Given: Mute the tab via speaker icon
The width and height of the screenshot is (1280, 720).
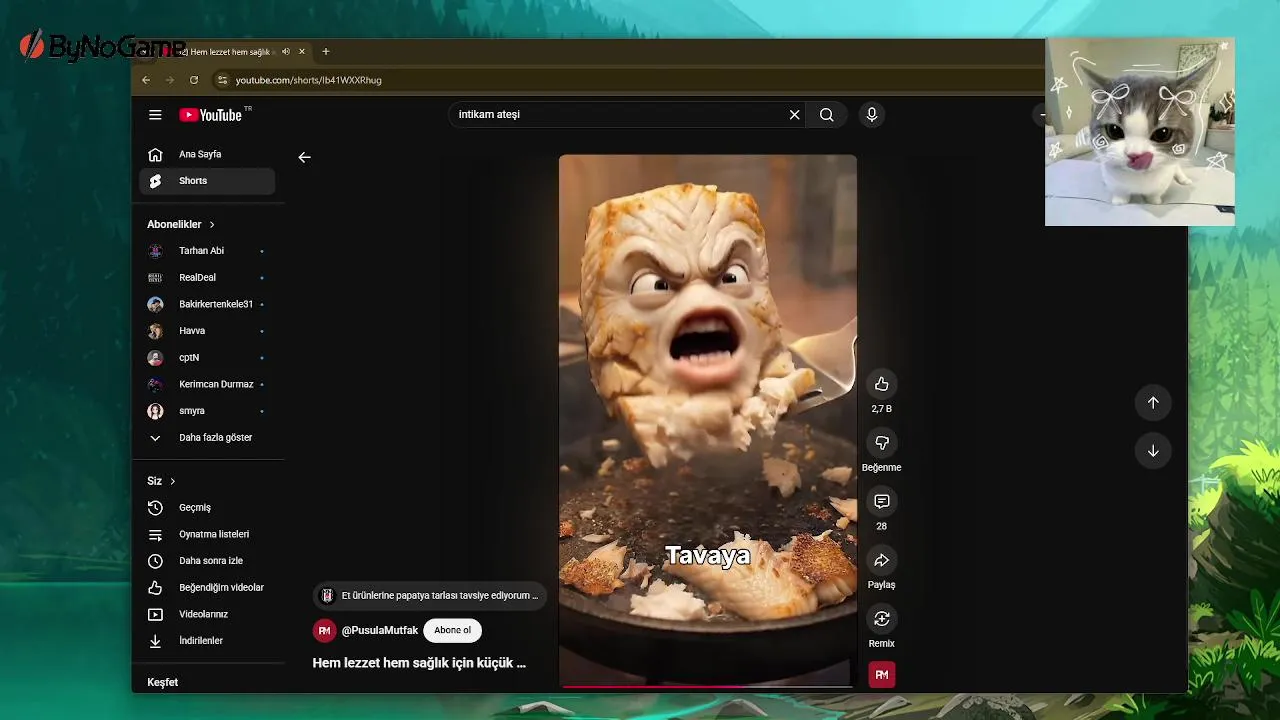Looking at the screenshot, I should point(286,52).
